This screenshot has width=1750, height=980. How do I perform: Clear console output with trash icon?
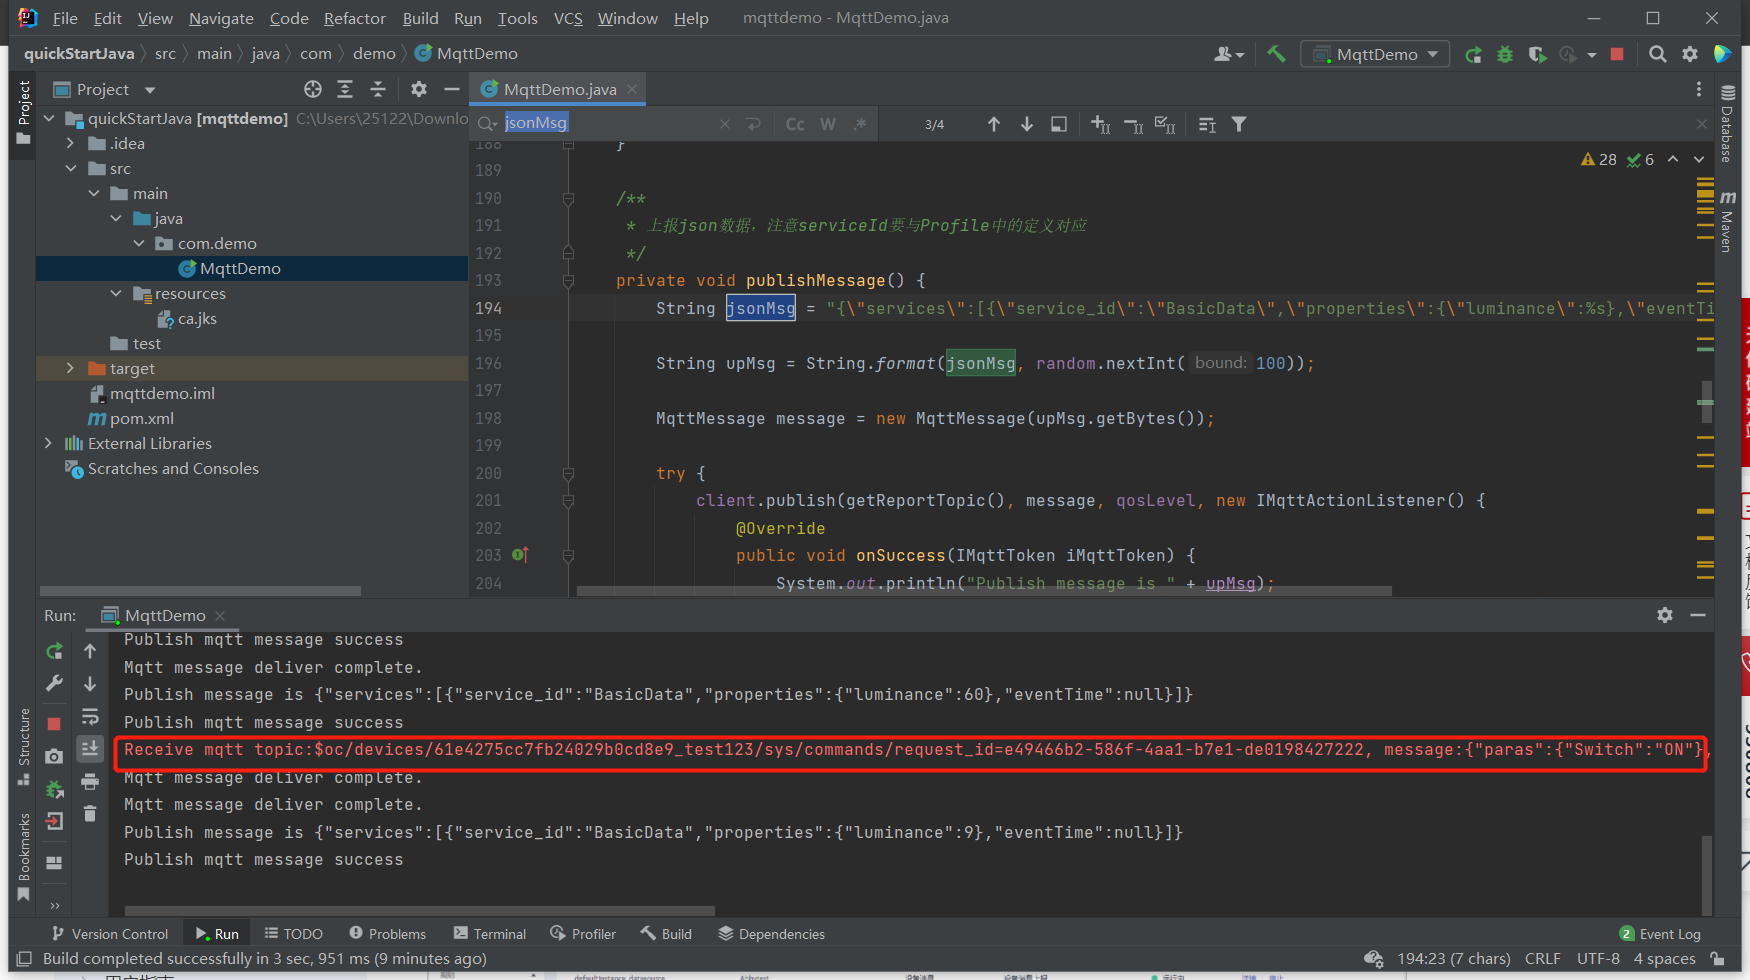coord(90,814)
